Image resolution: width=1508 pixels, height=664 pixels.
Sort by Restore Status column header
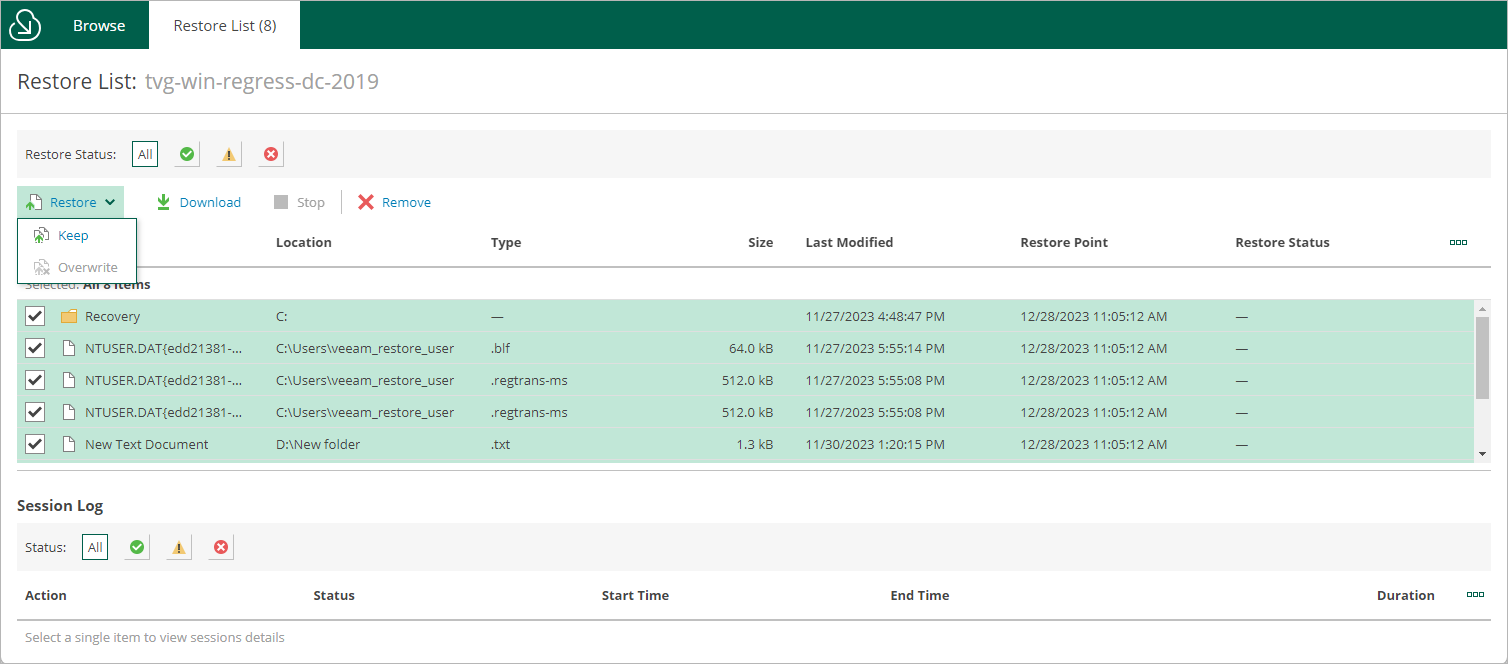[x=1282, y=242]
